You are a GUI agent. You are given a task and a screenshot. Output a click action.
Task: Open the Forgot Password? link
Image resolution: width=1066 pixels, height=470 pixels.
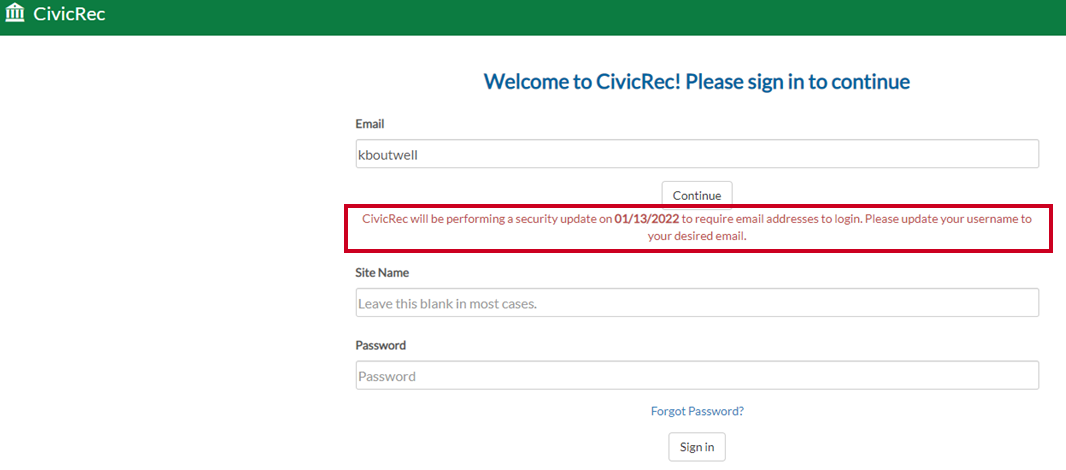tap(697, 411)
